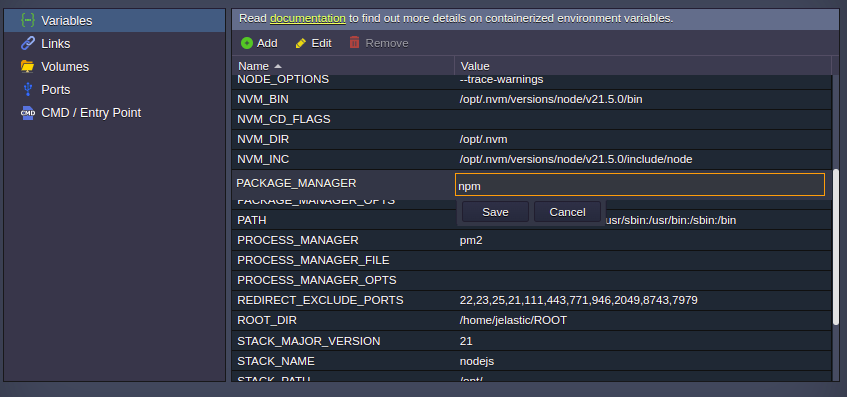The height and width of the screenshot is (397, 847).
Task: Add a new environment variable
Action: (x=259, y=43)
